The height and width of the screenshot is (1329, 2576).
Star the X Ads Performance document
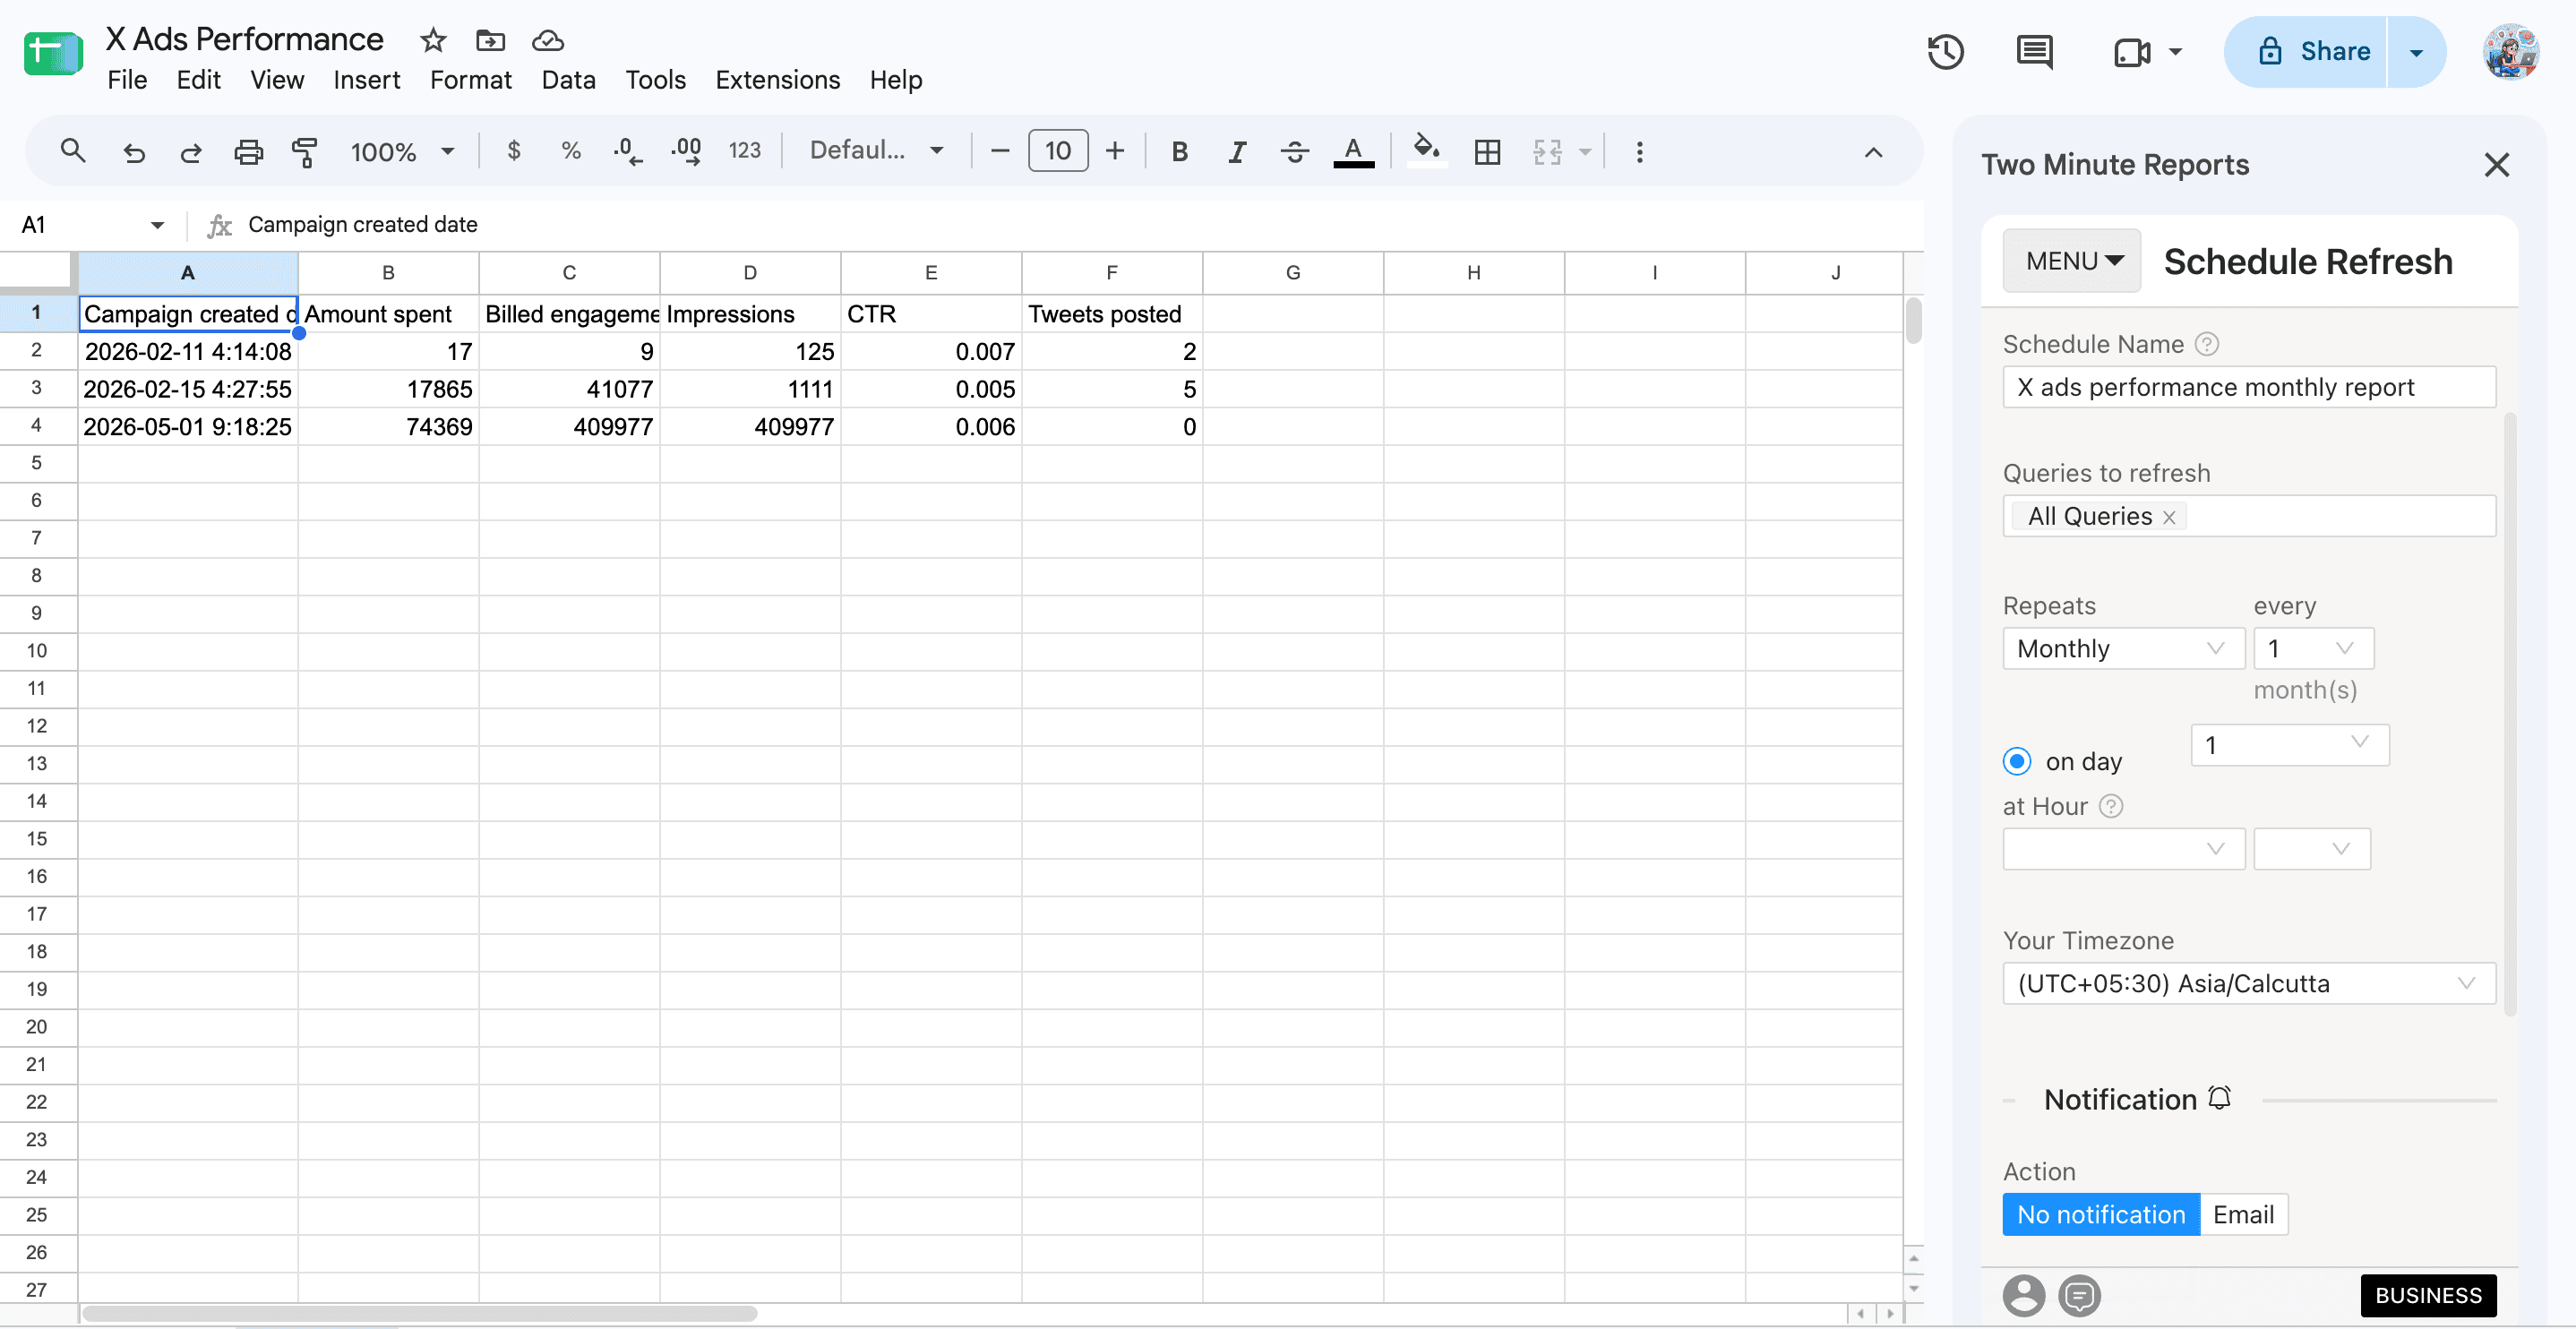point(433,40)
